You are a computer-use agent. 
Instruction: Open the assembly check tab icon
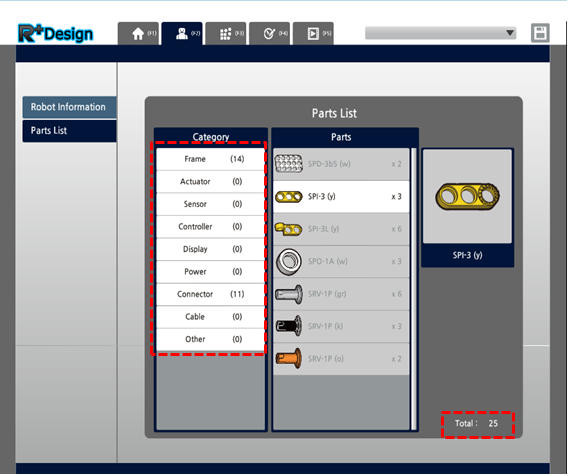(x=269, y=34)
